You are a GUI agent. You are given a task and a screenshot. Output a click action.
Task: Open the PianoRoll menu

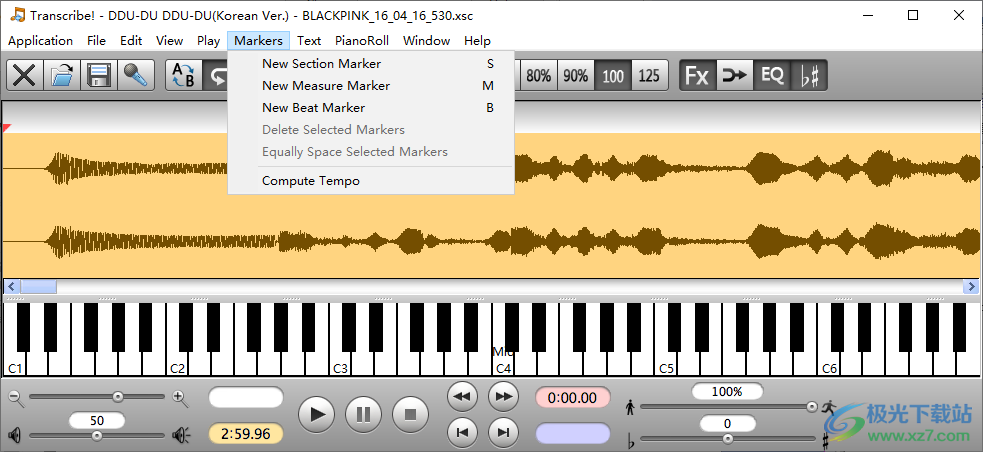362,41
